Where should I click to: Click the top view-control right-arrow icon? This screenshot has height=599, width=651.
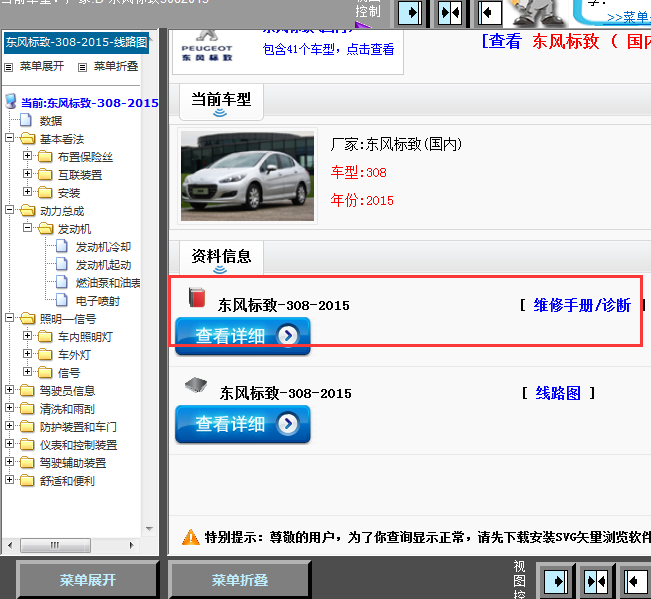point(409,13)
